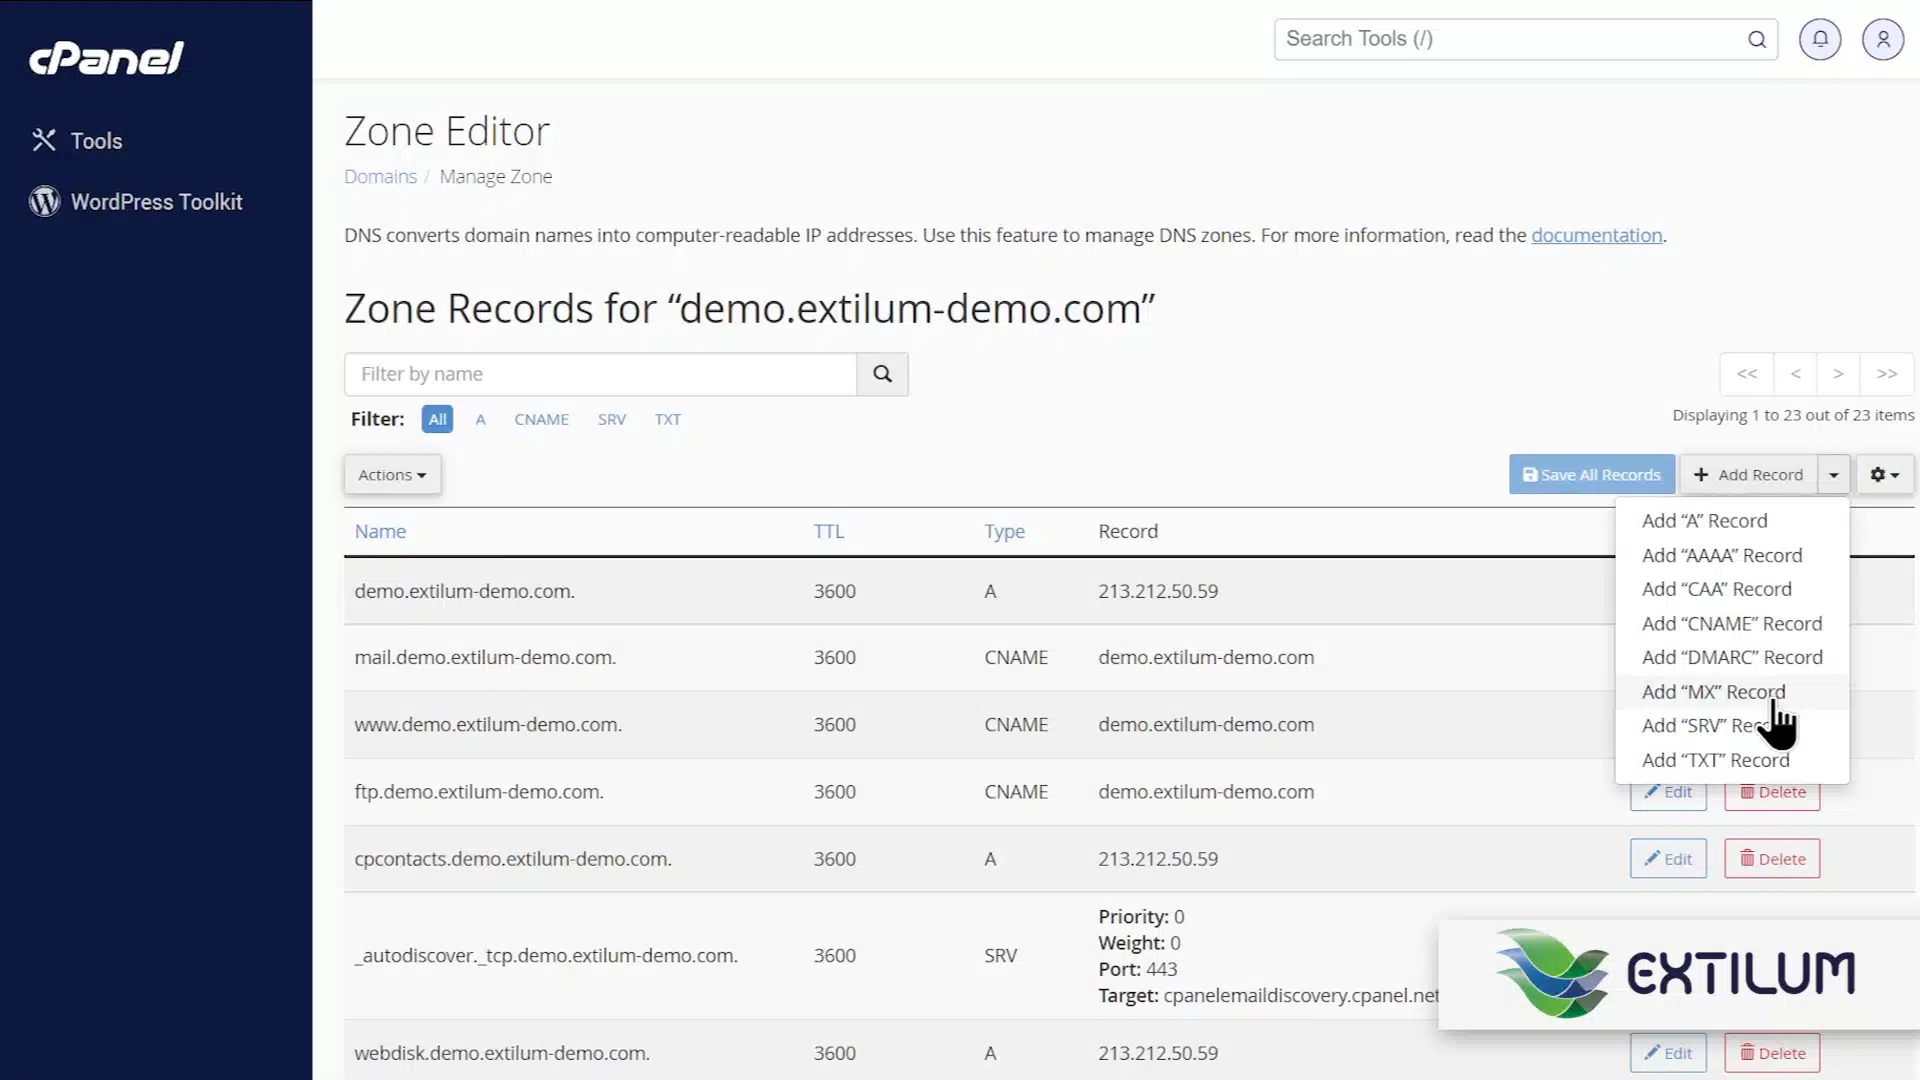Click www.demo.extilum-demo.com. name cell
The height and width of the screenshot is (1080, 1920).
(488, 724)
